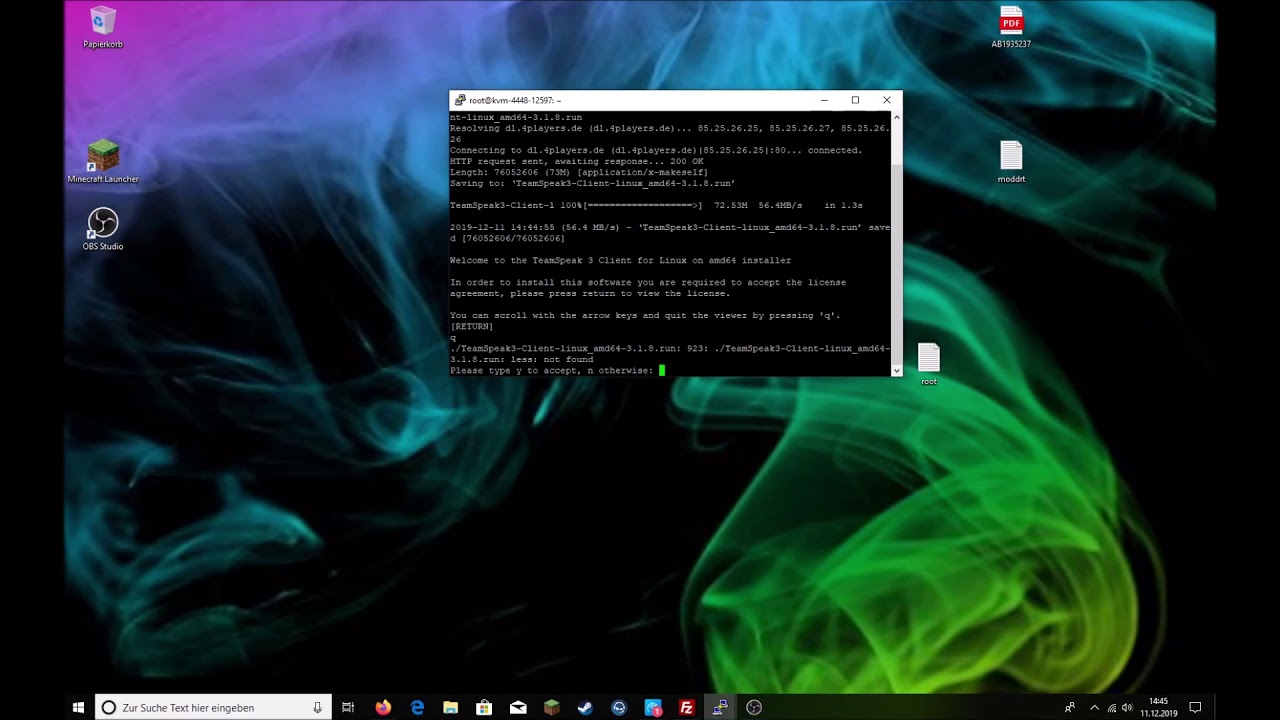The image size is (1280, 720).
Task: Select the OBS Studio desktop shortcut
Action: (x=103, y=229)
